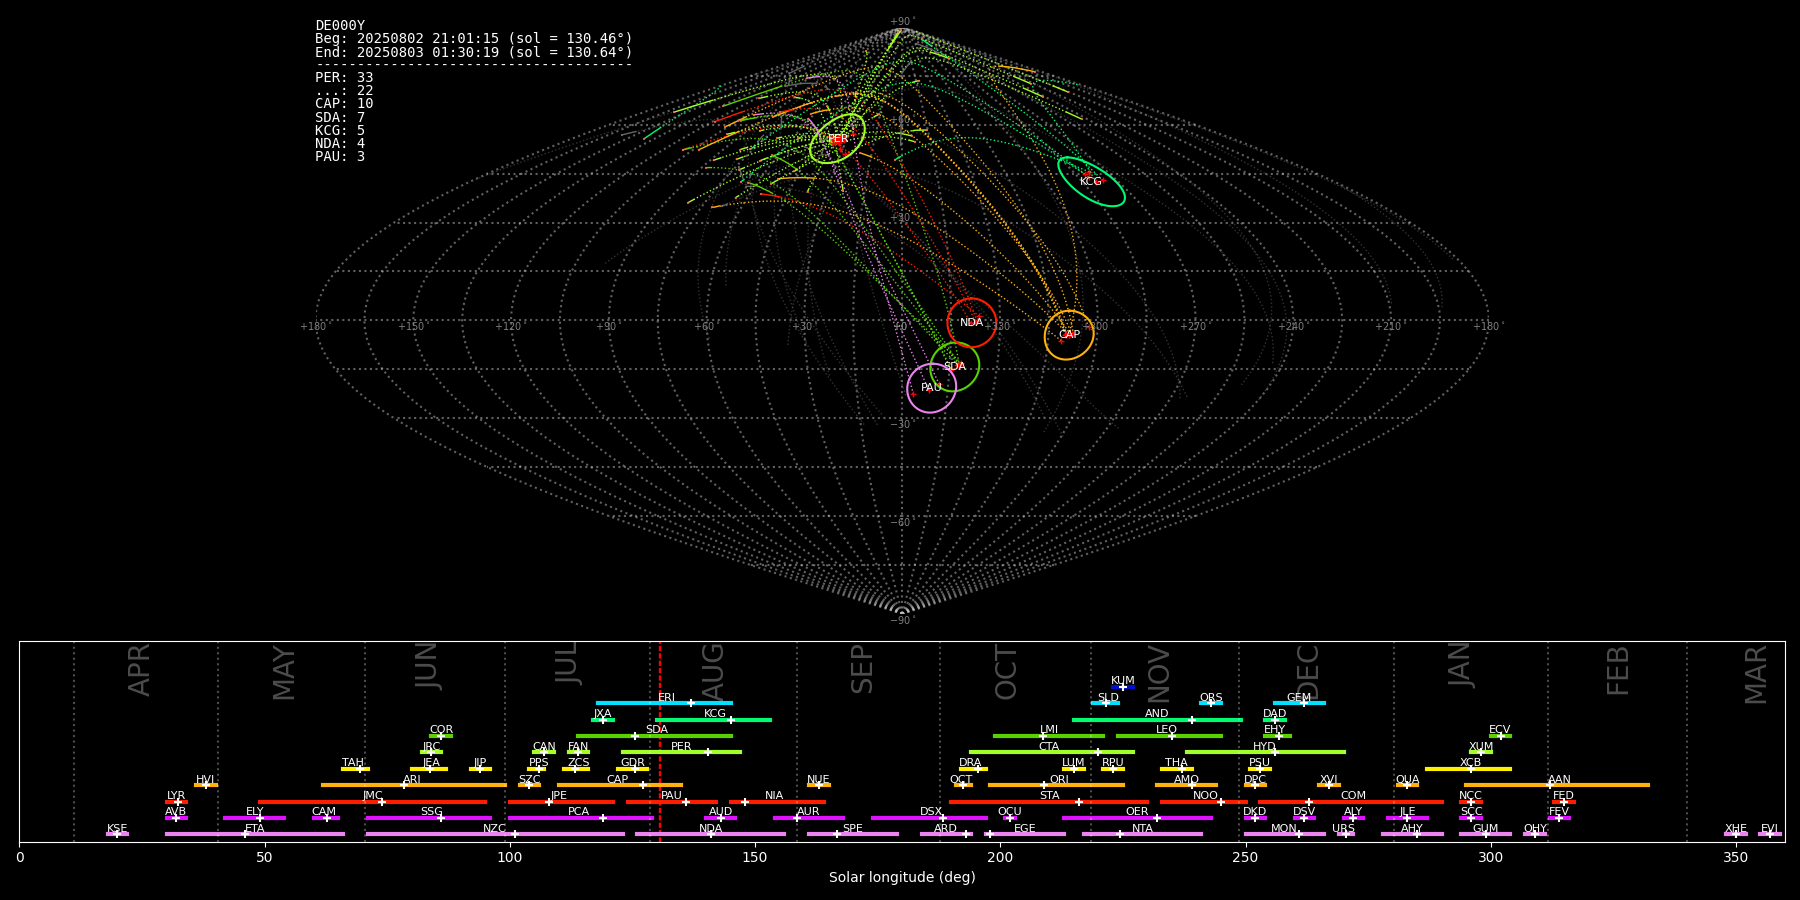Click the APR month label
The height and width of the screenshot is (900, 1800).
[x=139, y=670]
